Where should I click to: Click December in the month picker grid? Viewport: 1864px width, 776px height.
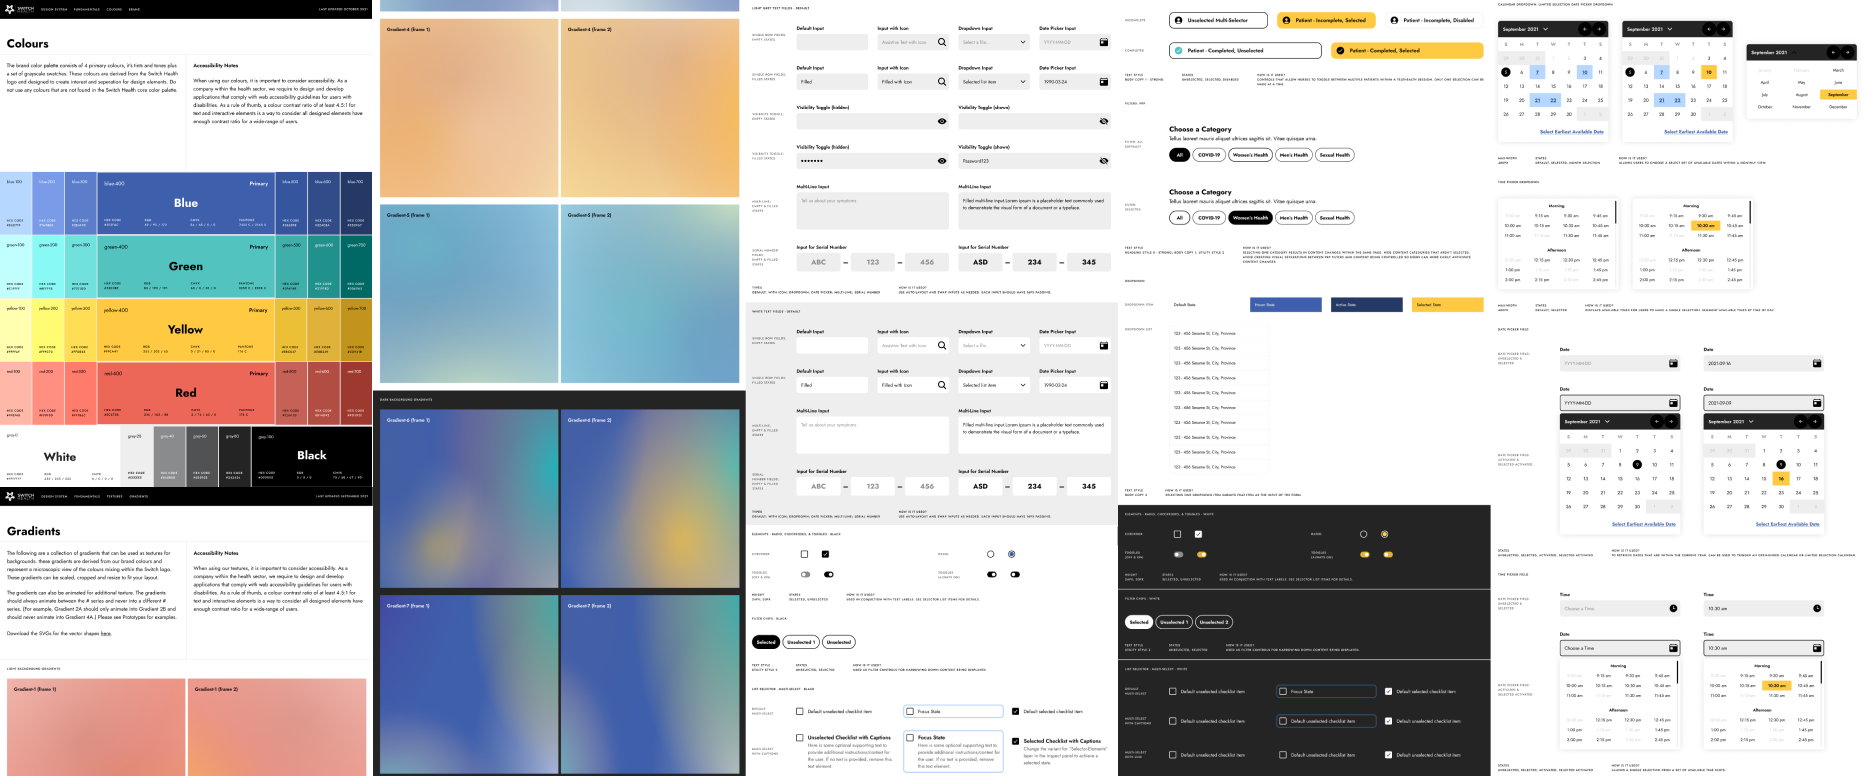1838,106
